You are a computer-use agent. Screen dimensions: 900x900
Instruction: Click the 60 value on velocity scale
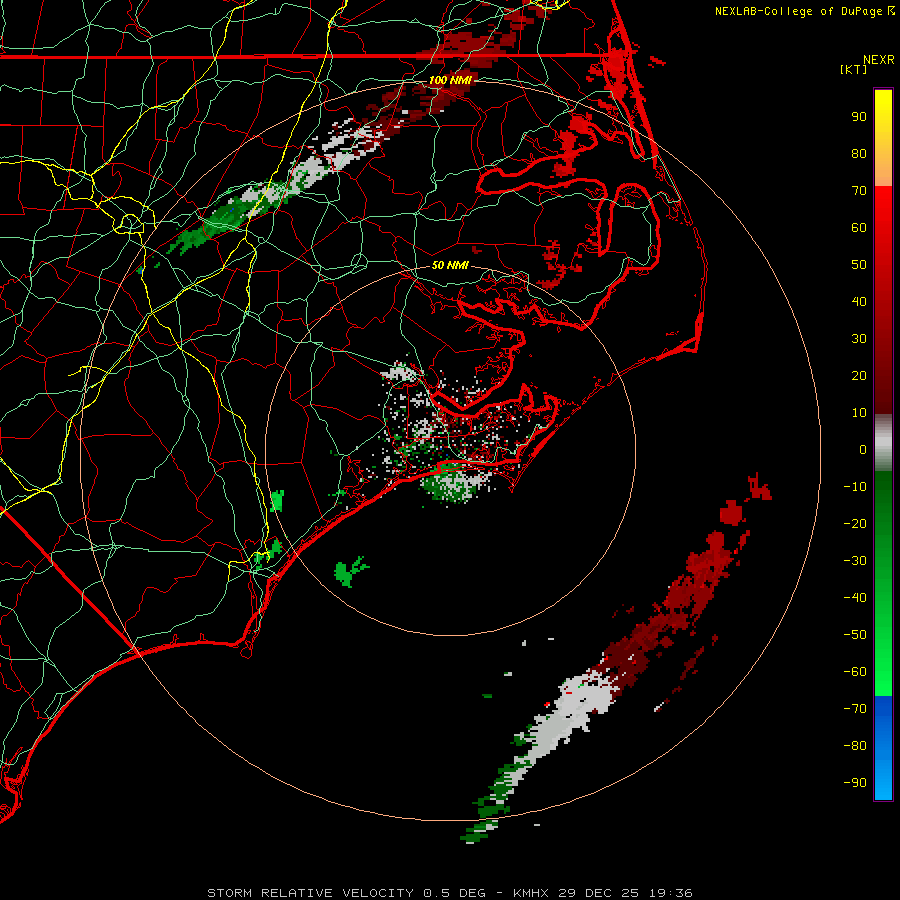coord(859,228)
